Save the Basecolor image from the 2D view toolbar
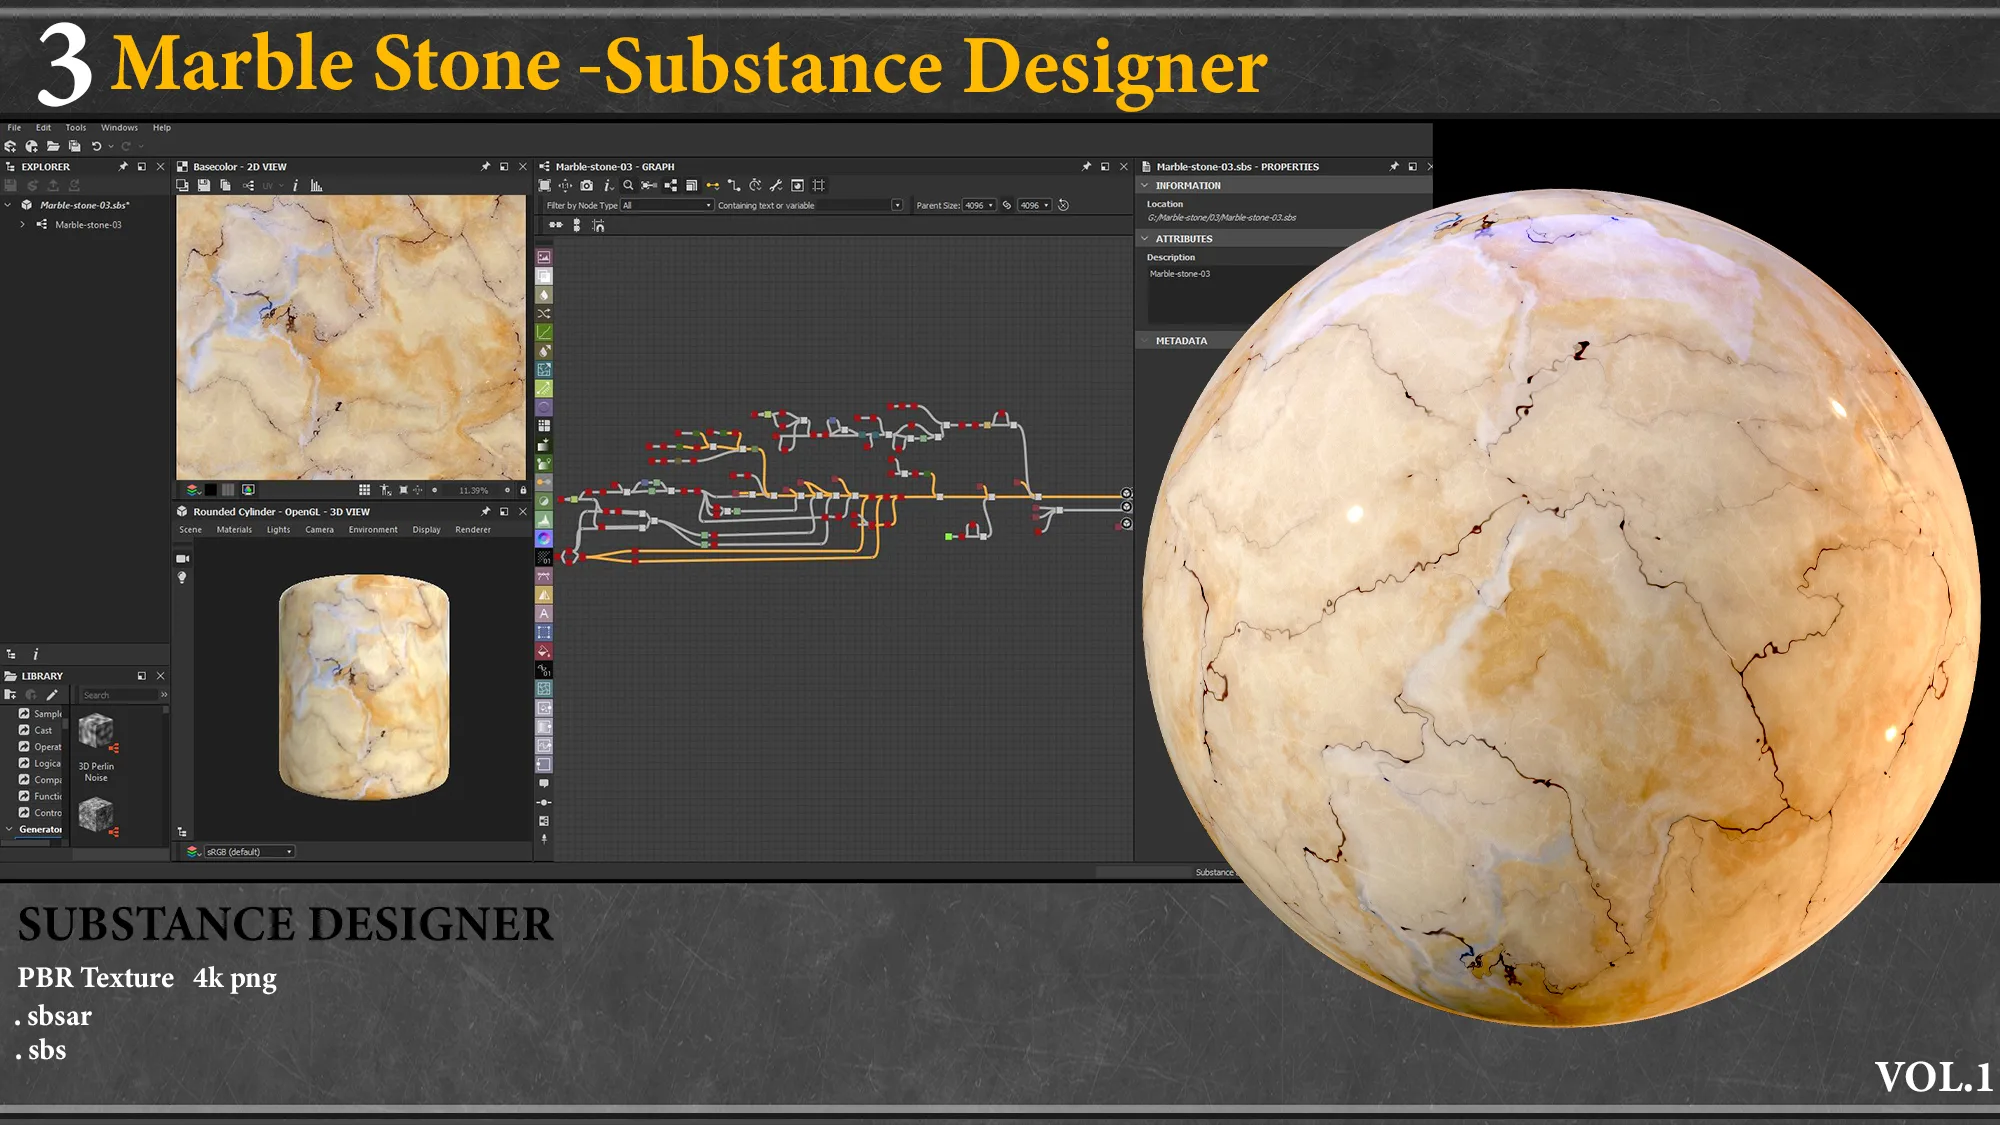This screenshot has height=1125, width=2000. (x=203, y=185)
